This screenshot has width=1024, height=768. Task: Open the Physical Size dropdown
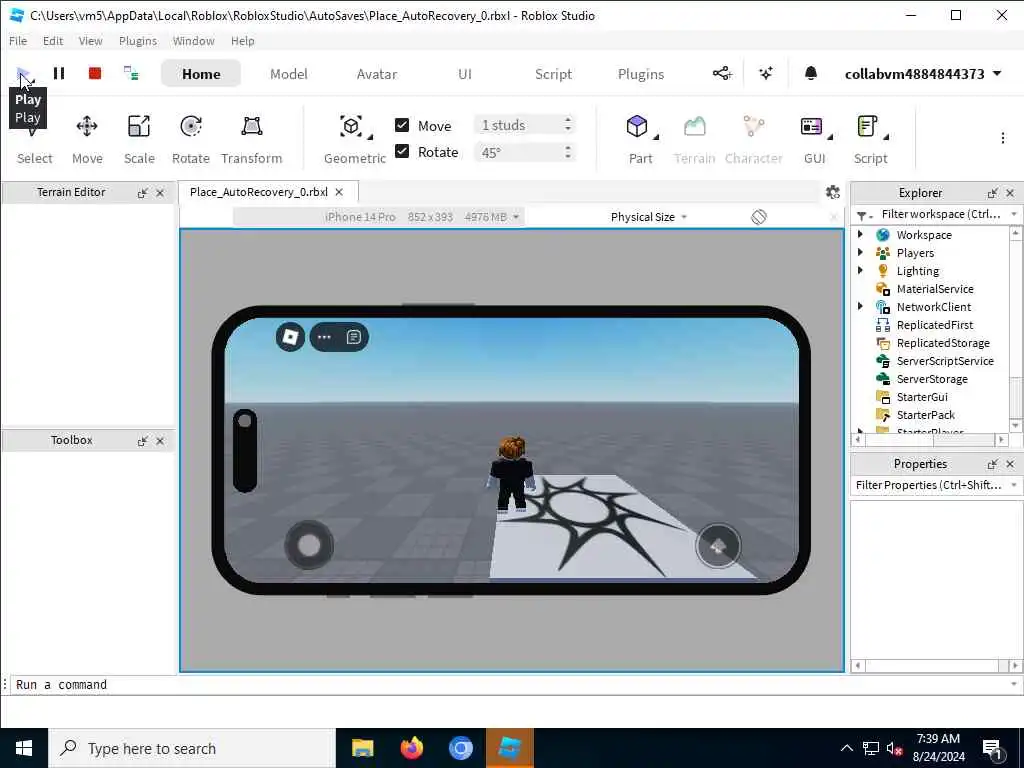(x=648, y=217)
